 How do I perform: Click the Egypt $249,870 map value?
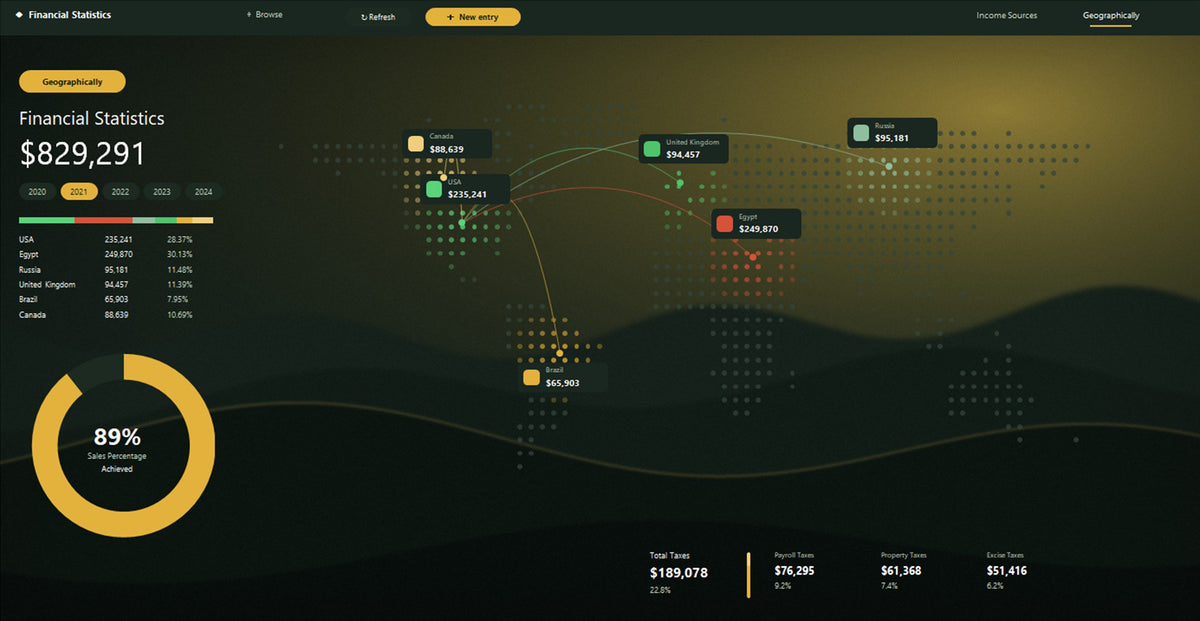point(759,229)
